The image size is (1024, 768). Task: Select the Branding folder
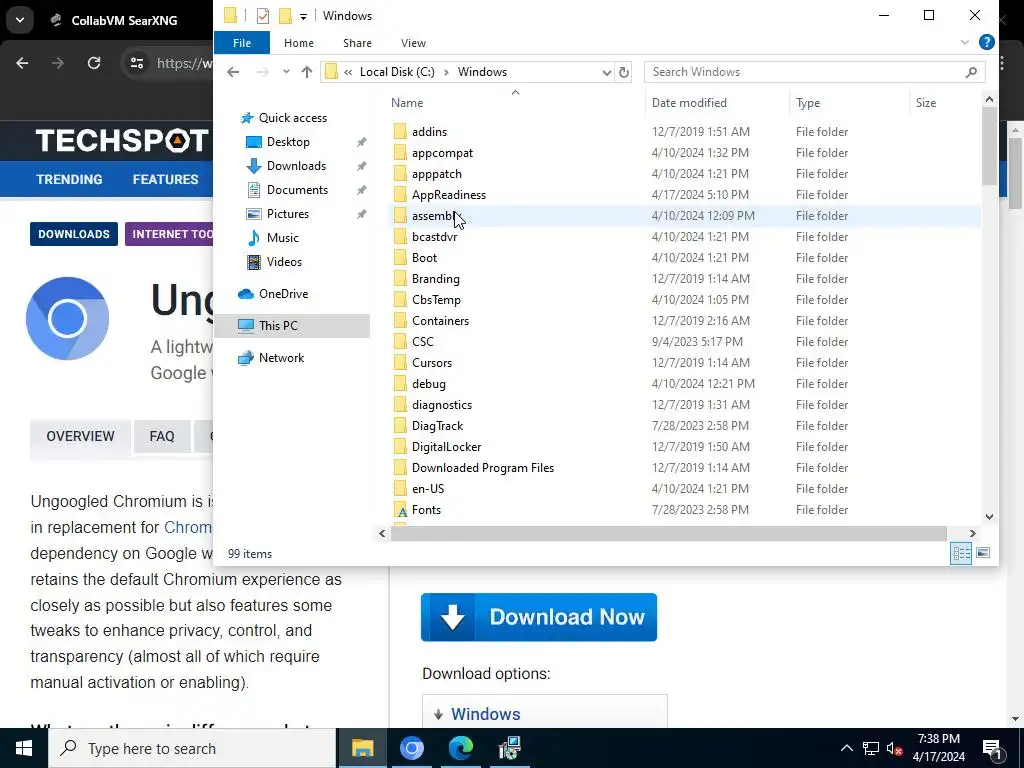click(436, 279)
